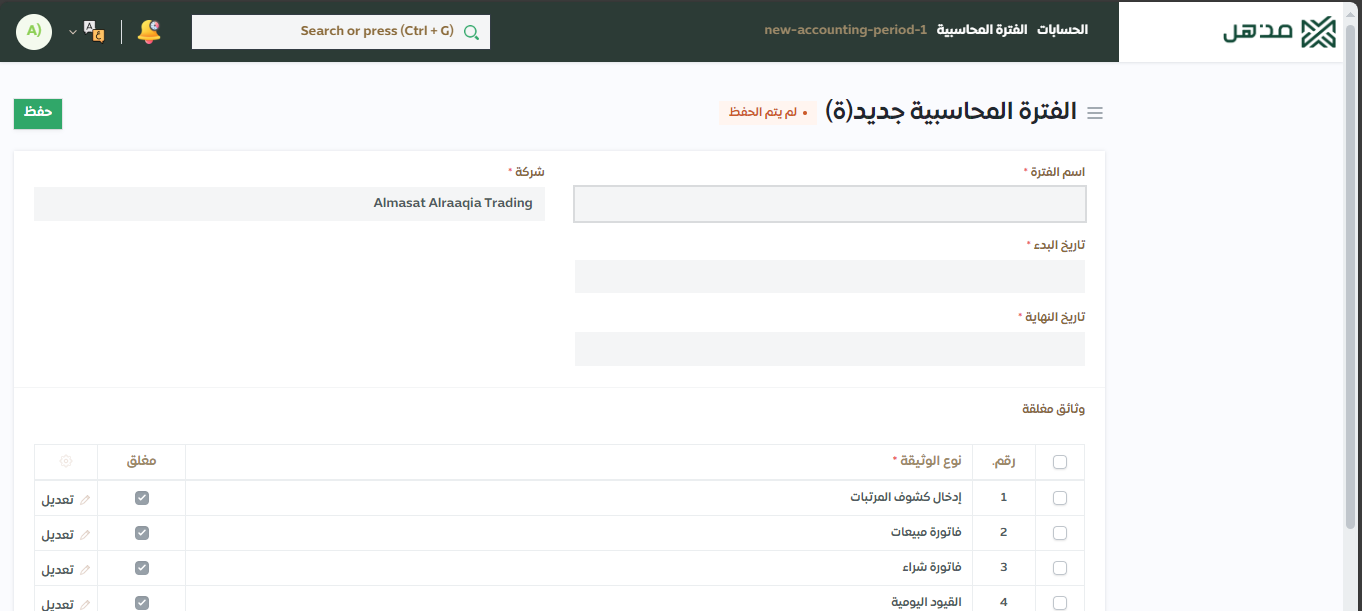This screenshot has width=1362, height=611.
Task: Click تعديل in row 1
Action: click(x=57, y=500)
